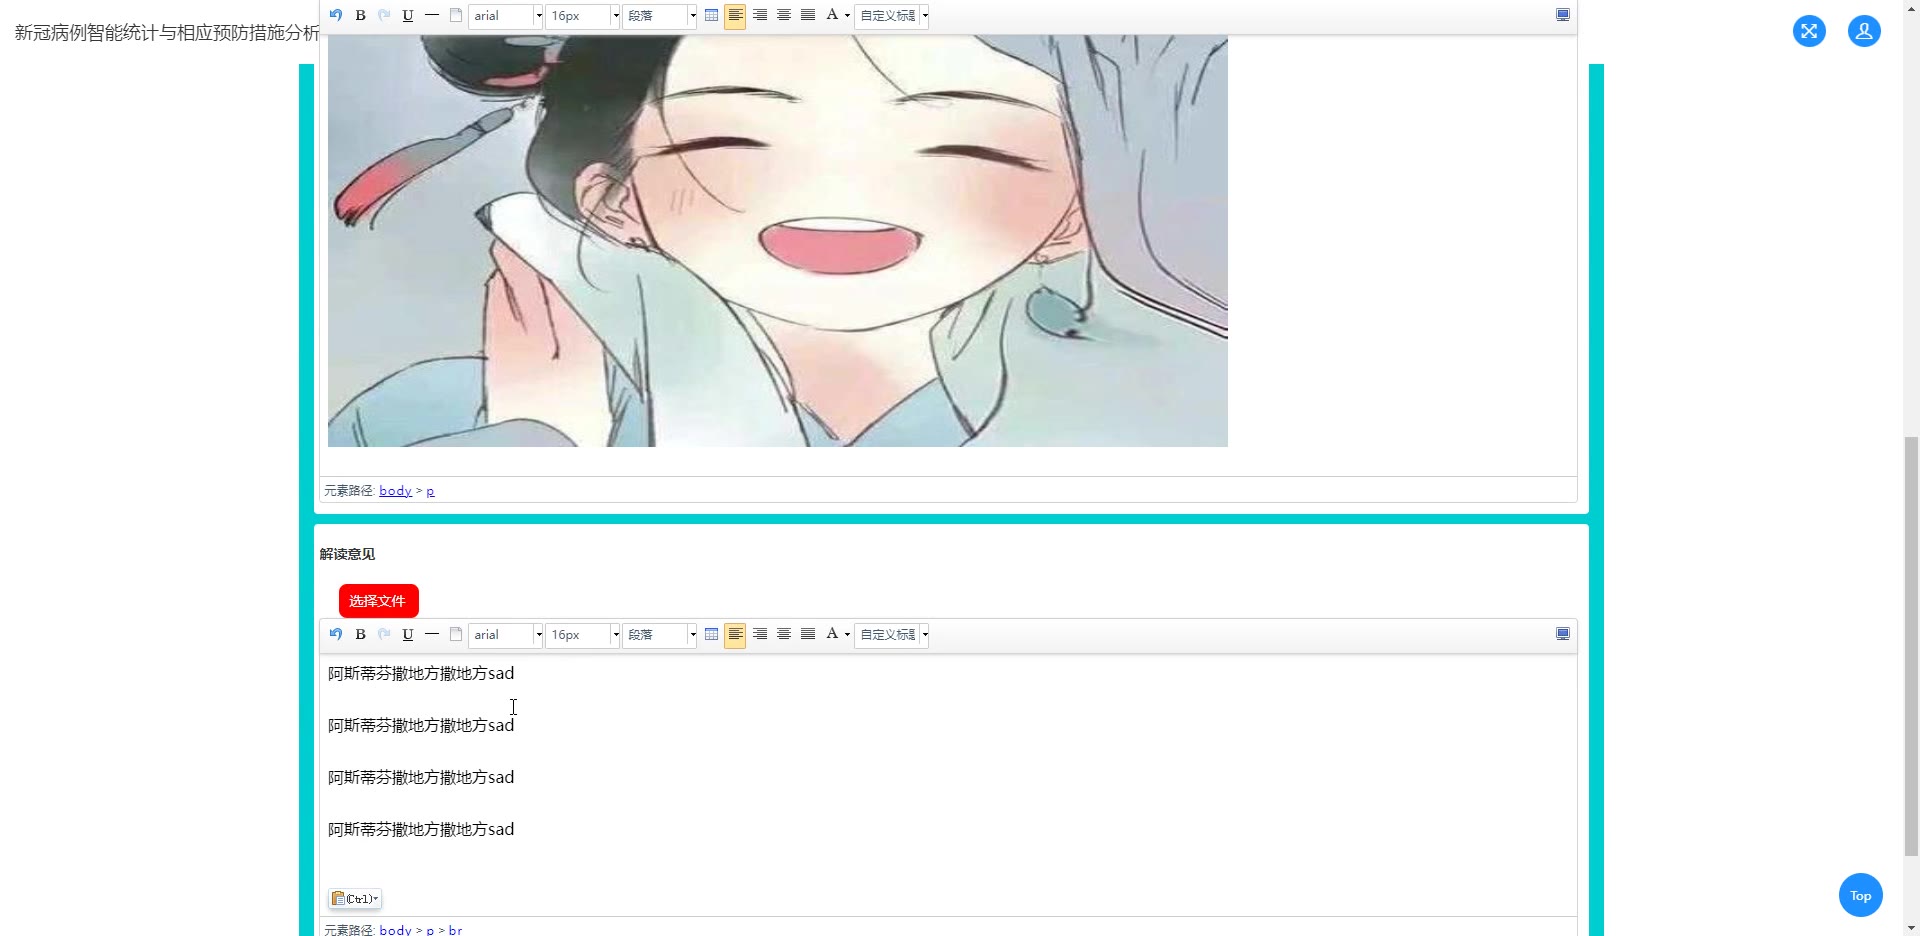Click the page vertical scrollbar thumb

(x=1911, y=646)
